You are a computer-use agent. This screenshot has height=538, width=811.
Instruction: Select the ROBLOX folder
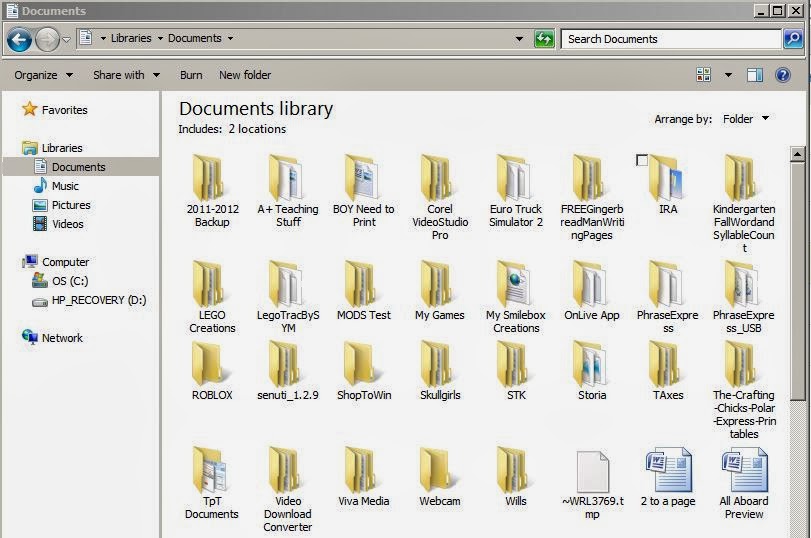point(212,371)
